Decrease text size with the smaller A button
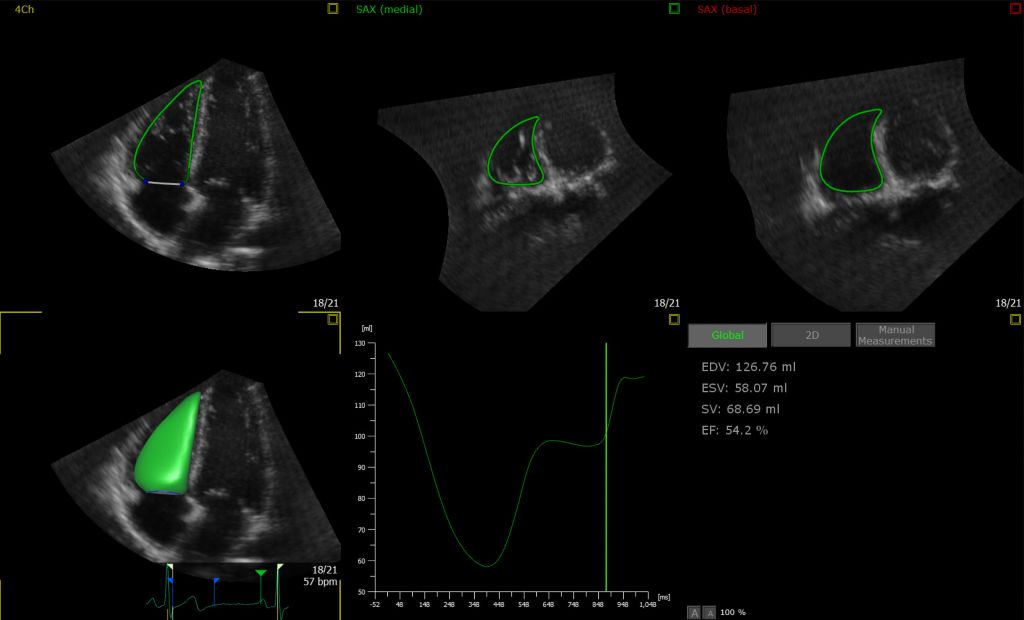Screen dimensions: 1024x620 710,612
